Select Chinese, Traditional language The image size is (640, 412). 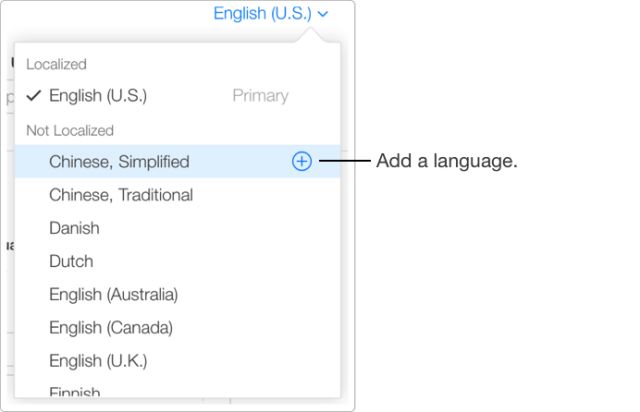(121, 195)
